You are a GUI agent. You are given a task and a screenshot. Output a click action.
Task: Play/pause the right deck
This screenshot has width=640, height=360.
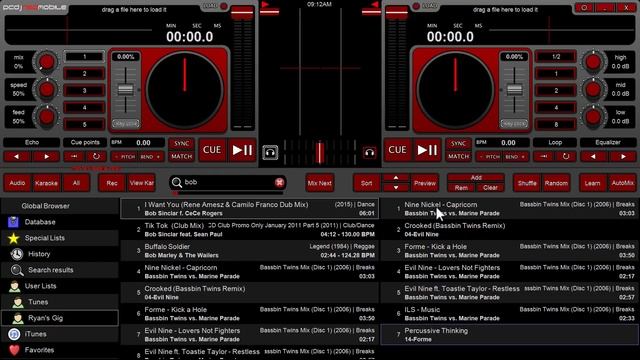(x=427, y=150)
